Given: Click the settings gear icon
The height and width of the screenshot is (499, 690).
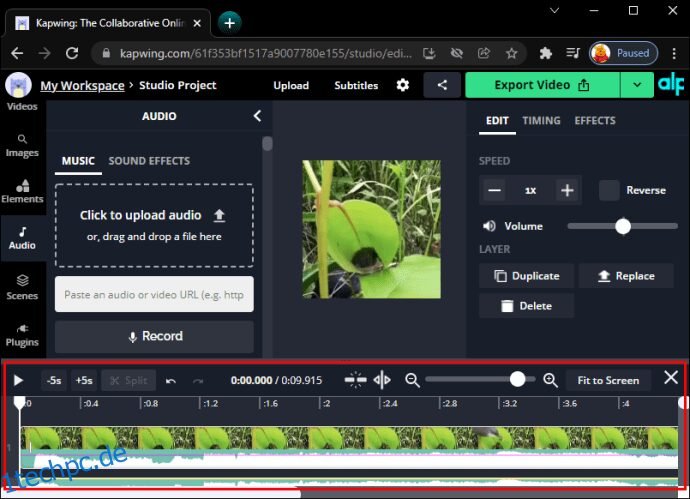Looking at the screenshot, I should click(403, 85).
